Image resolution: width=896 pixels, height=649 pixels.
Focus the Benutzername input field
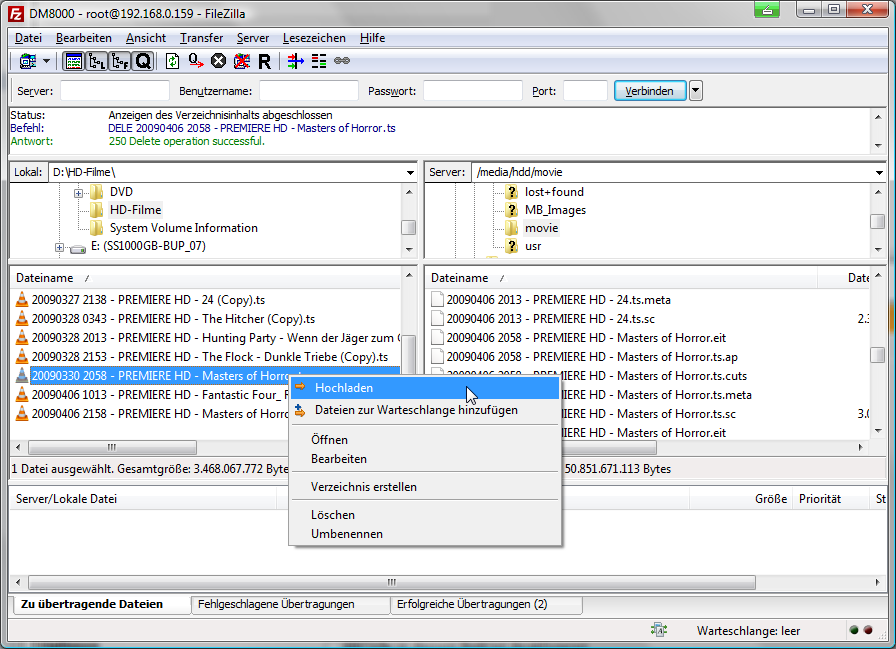click(x=309, y=91)
